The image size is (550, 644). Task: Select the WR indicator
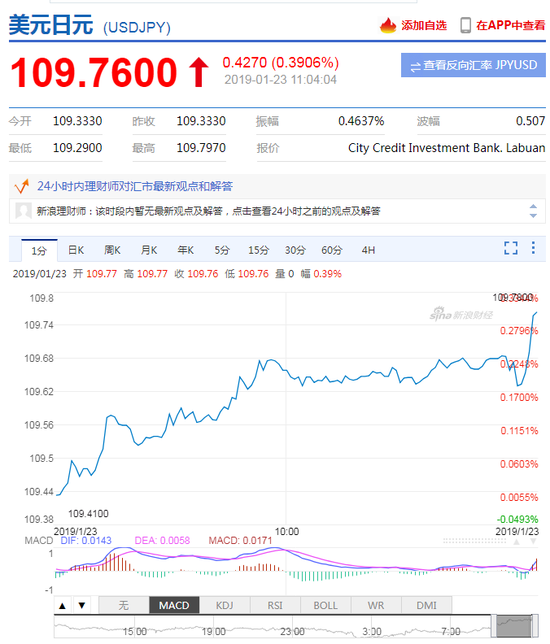[x=376, y=605]
